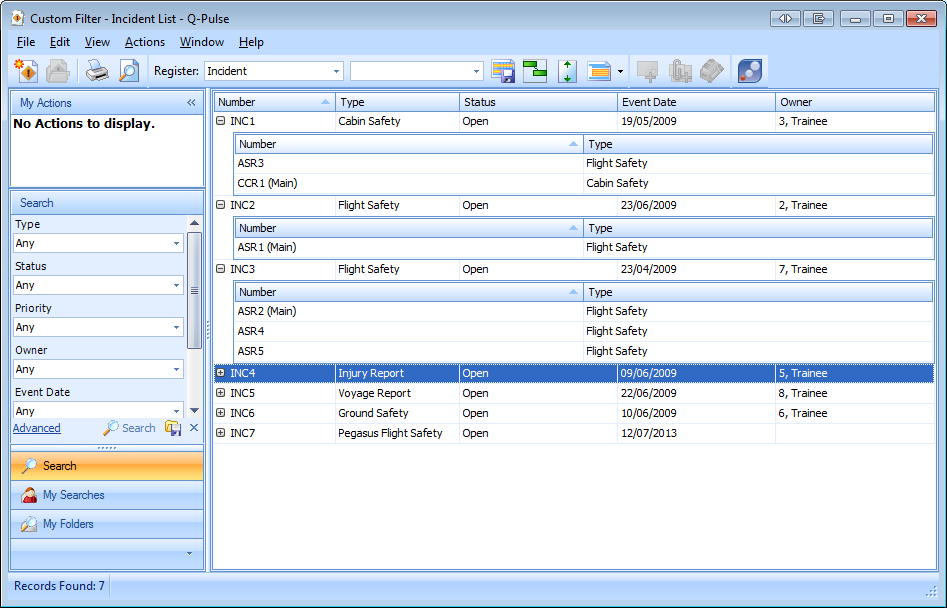Expand the INC4 row
Screen dimensions: 947x608
click(220, 373)
